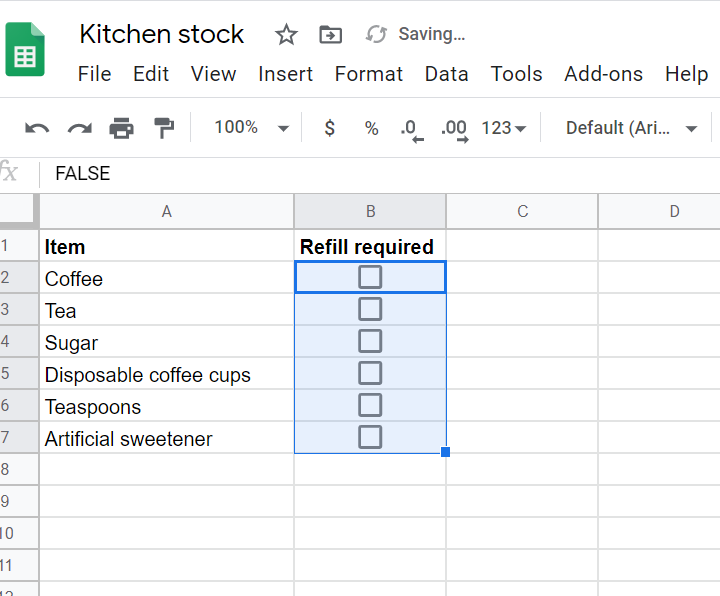Tick the Sugar refill checkbox
The height and width of the screenshot is (596, 720).
[x=370, y=341]
